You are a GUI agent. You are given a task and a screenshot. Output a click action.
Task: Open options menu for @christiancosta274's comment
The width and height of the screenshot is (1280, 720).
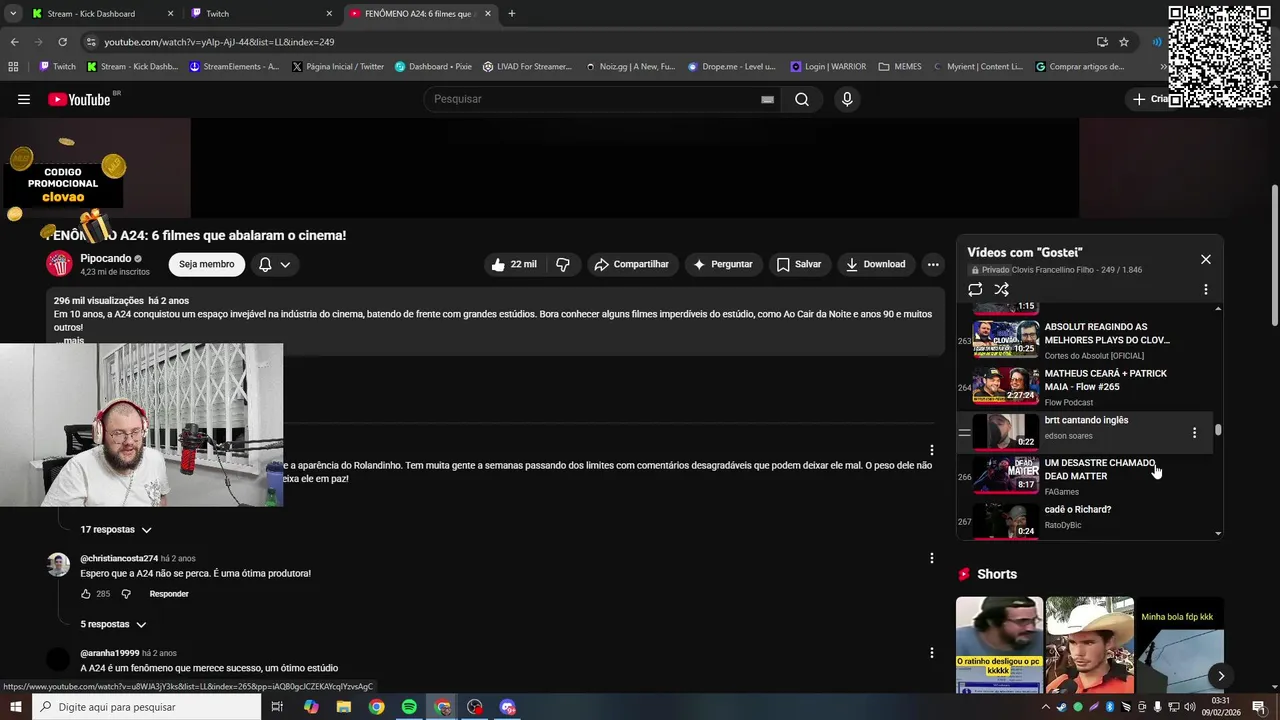coord(932,558)
